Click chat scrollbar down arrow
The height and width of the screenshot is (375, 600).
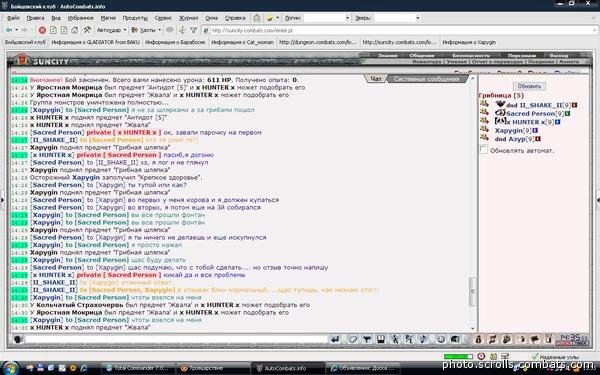click(x=473, y=328)
